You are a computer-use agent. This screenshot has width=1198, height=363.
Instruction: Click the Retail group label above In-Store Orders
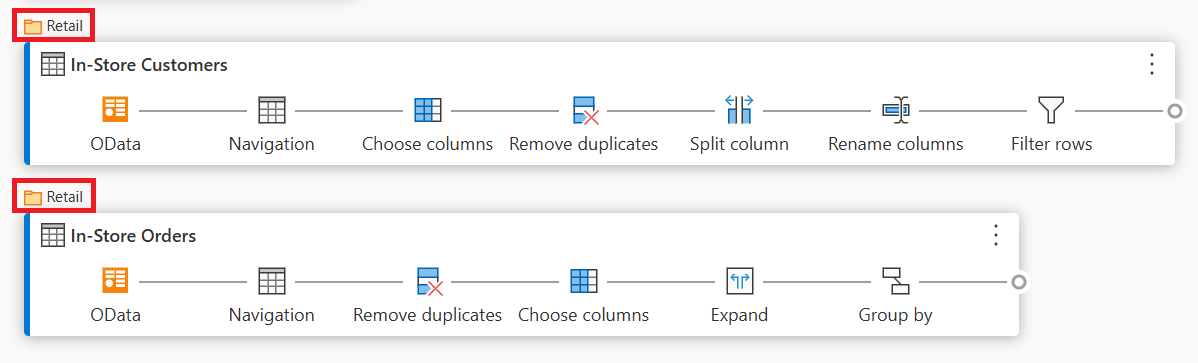click(53, 198)
